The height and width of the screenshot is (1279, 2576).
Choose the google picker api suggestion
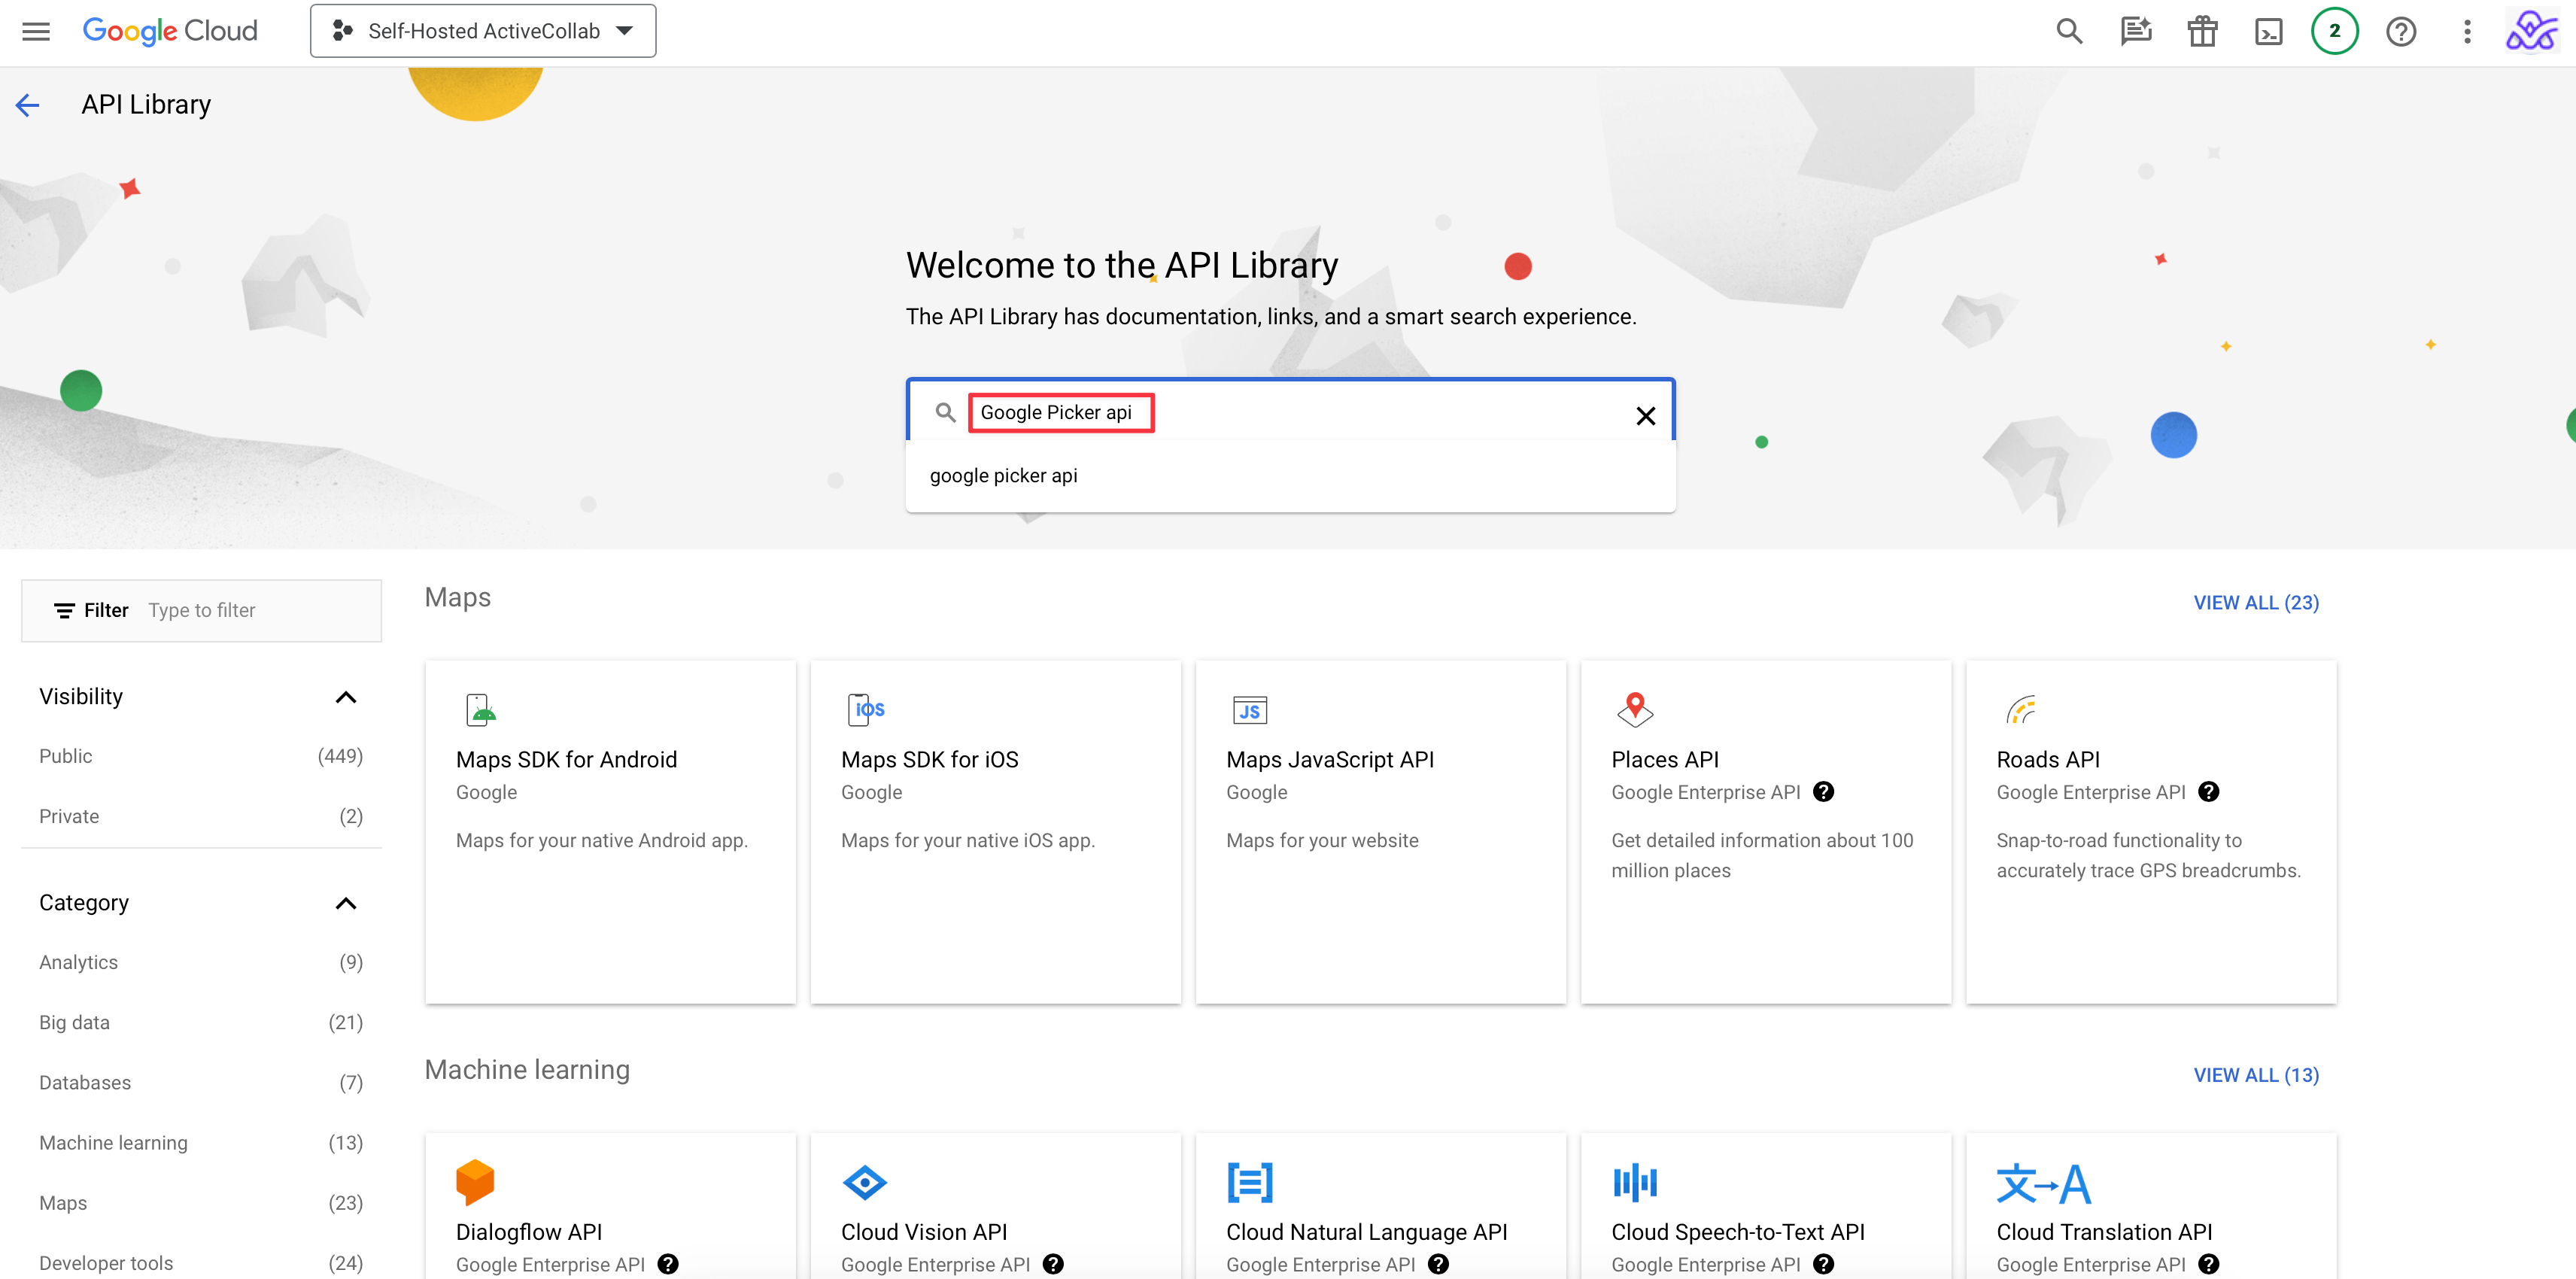1004,476
